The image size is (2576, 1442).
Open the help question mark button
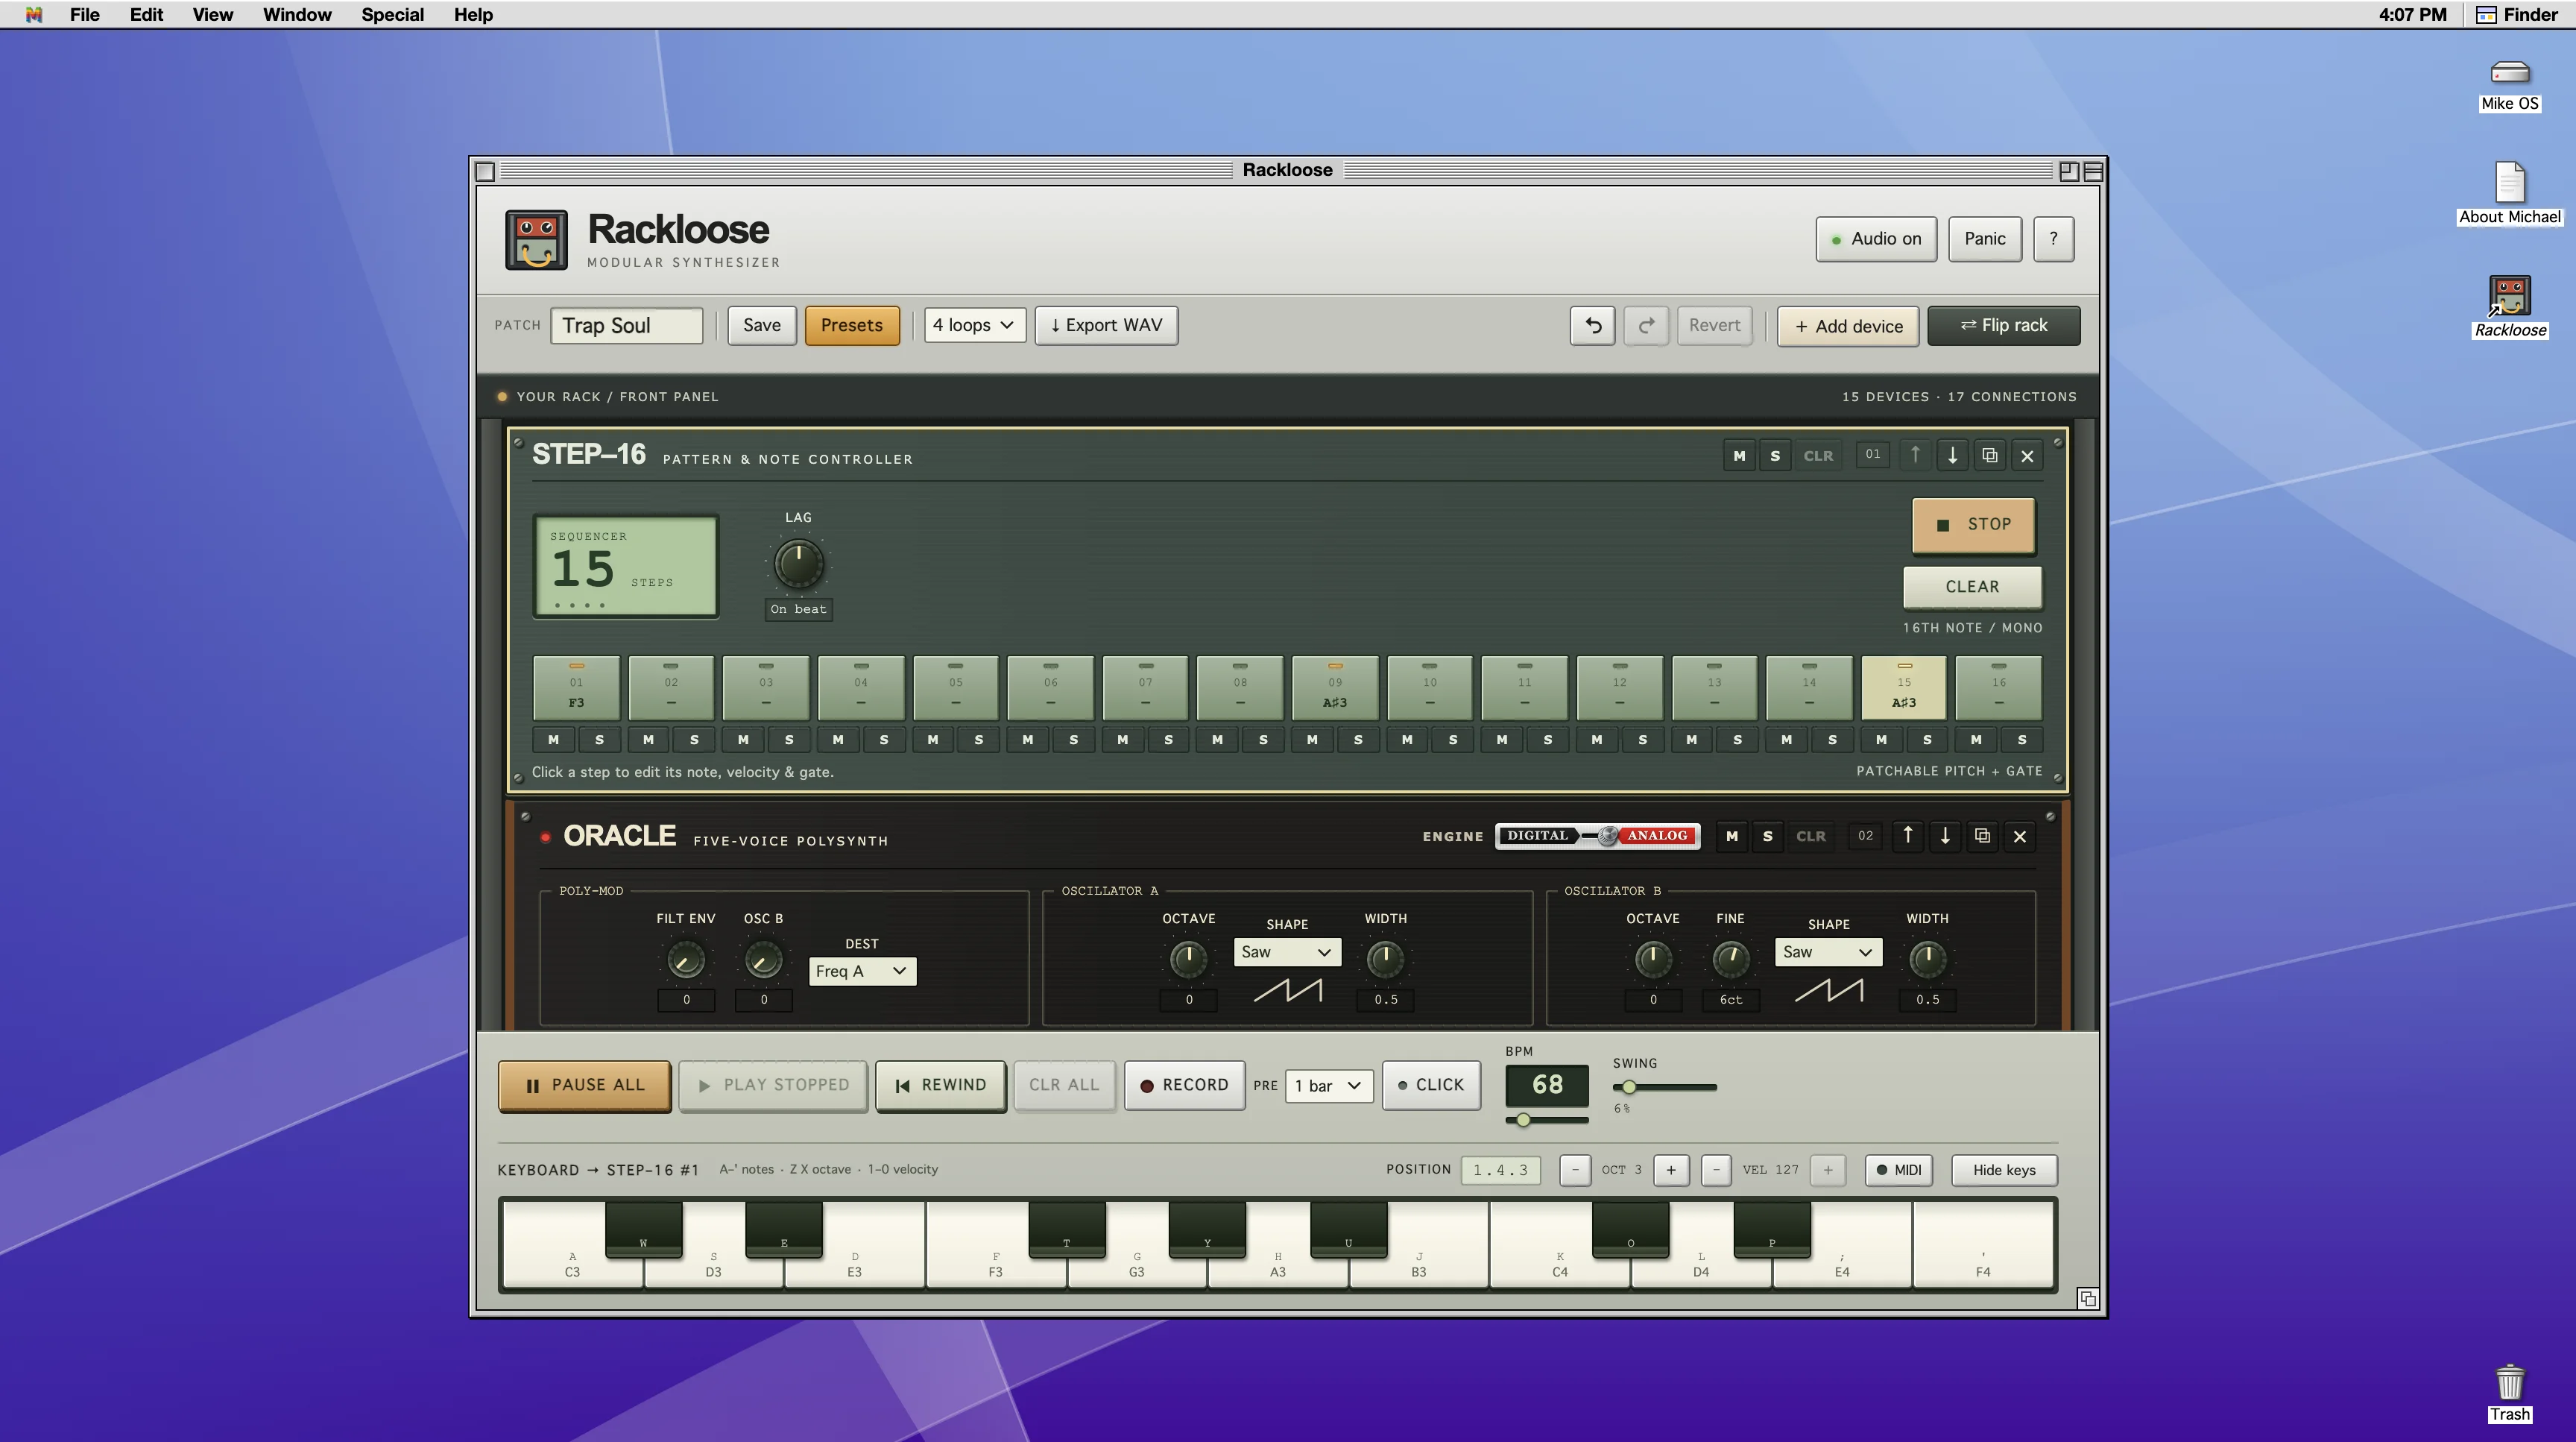pos(2053,239)
